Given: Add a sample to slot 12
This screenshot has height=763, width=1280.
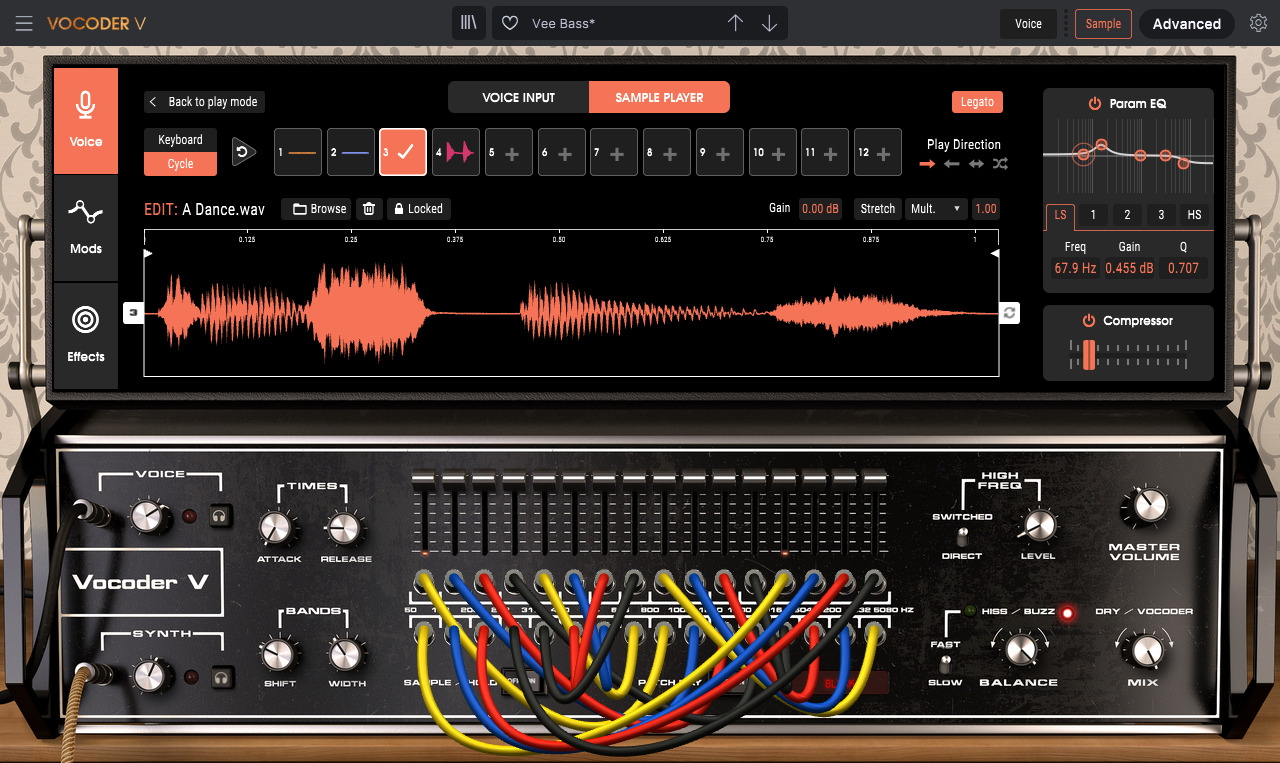Looking at the screenshot, I should pos(878,153).
